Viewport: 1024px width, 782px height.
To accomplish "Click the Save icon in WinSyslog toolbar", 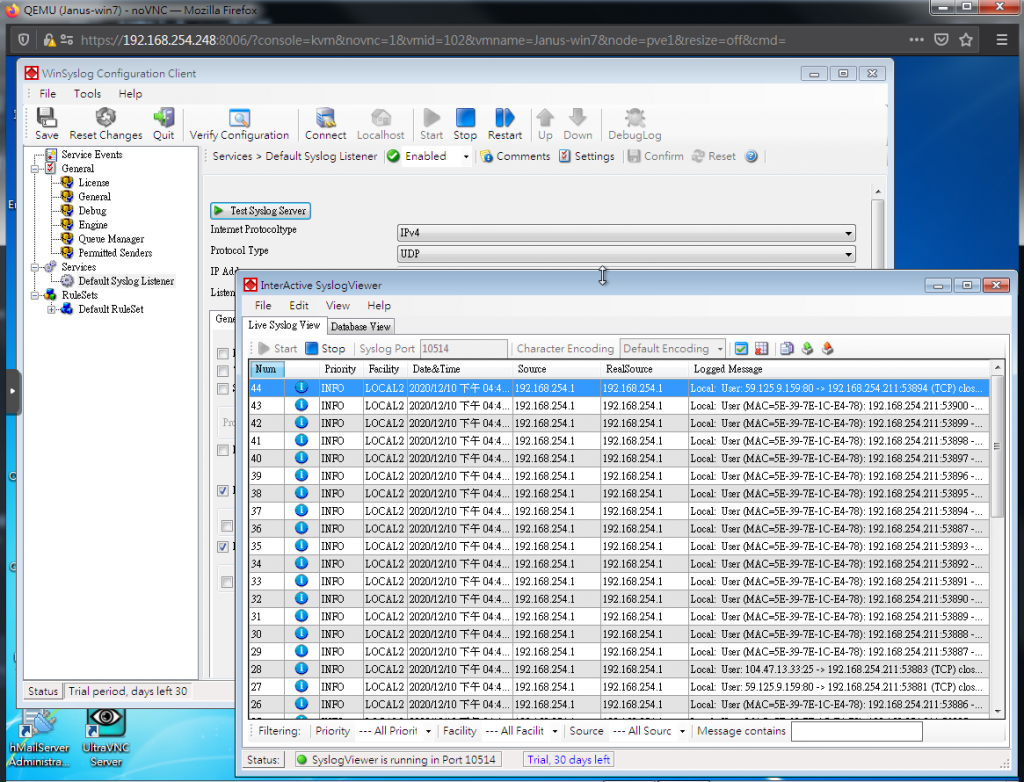I will coord(46,118).
